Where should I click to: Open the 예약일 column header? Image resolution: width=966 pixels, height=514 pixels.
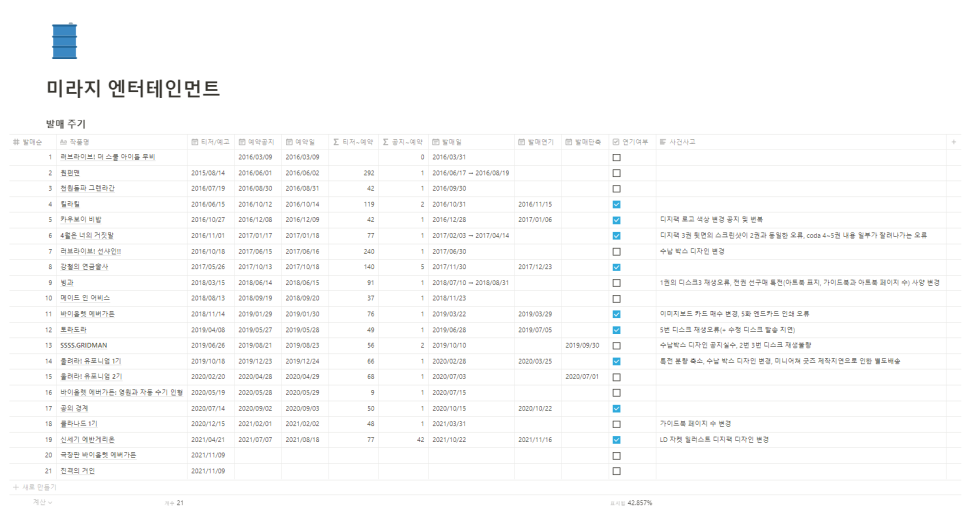click(x=301, y=142)
